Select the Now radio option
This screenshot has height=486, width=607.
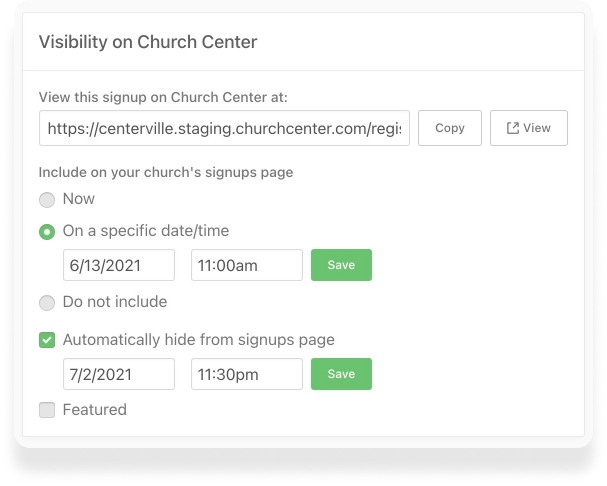[47, 200]
